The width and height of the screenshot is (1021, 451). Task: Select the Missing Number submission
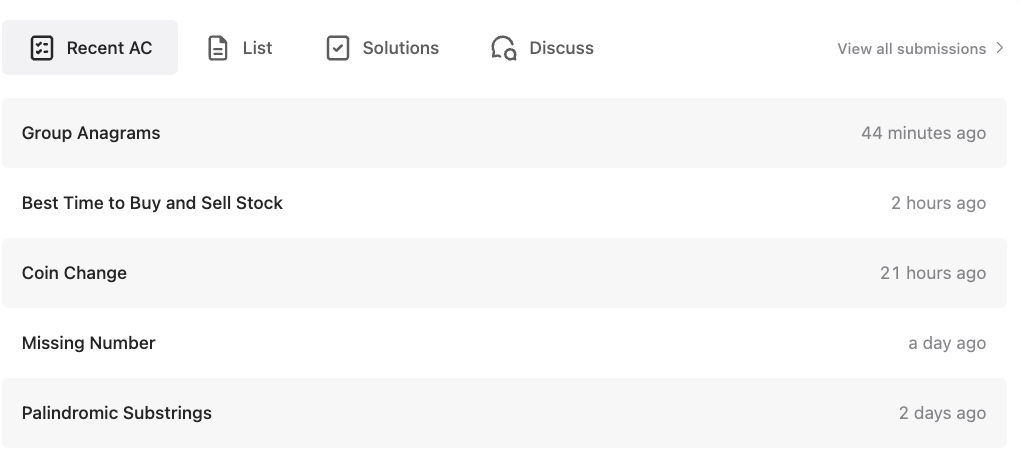[88, 343]
